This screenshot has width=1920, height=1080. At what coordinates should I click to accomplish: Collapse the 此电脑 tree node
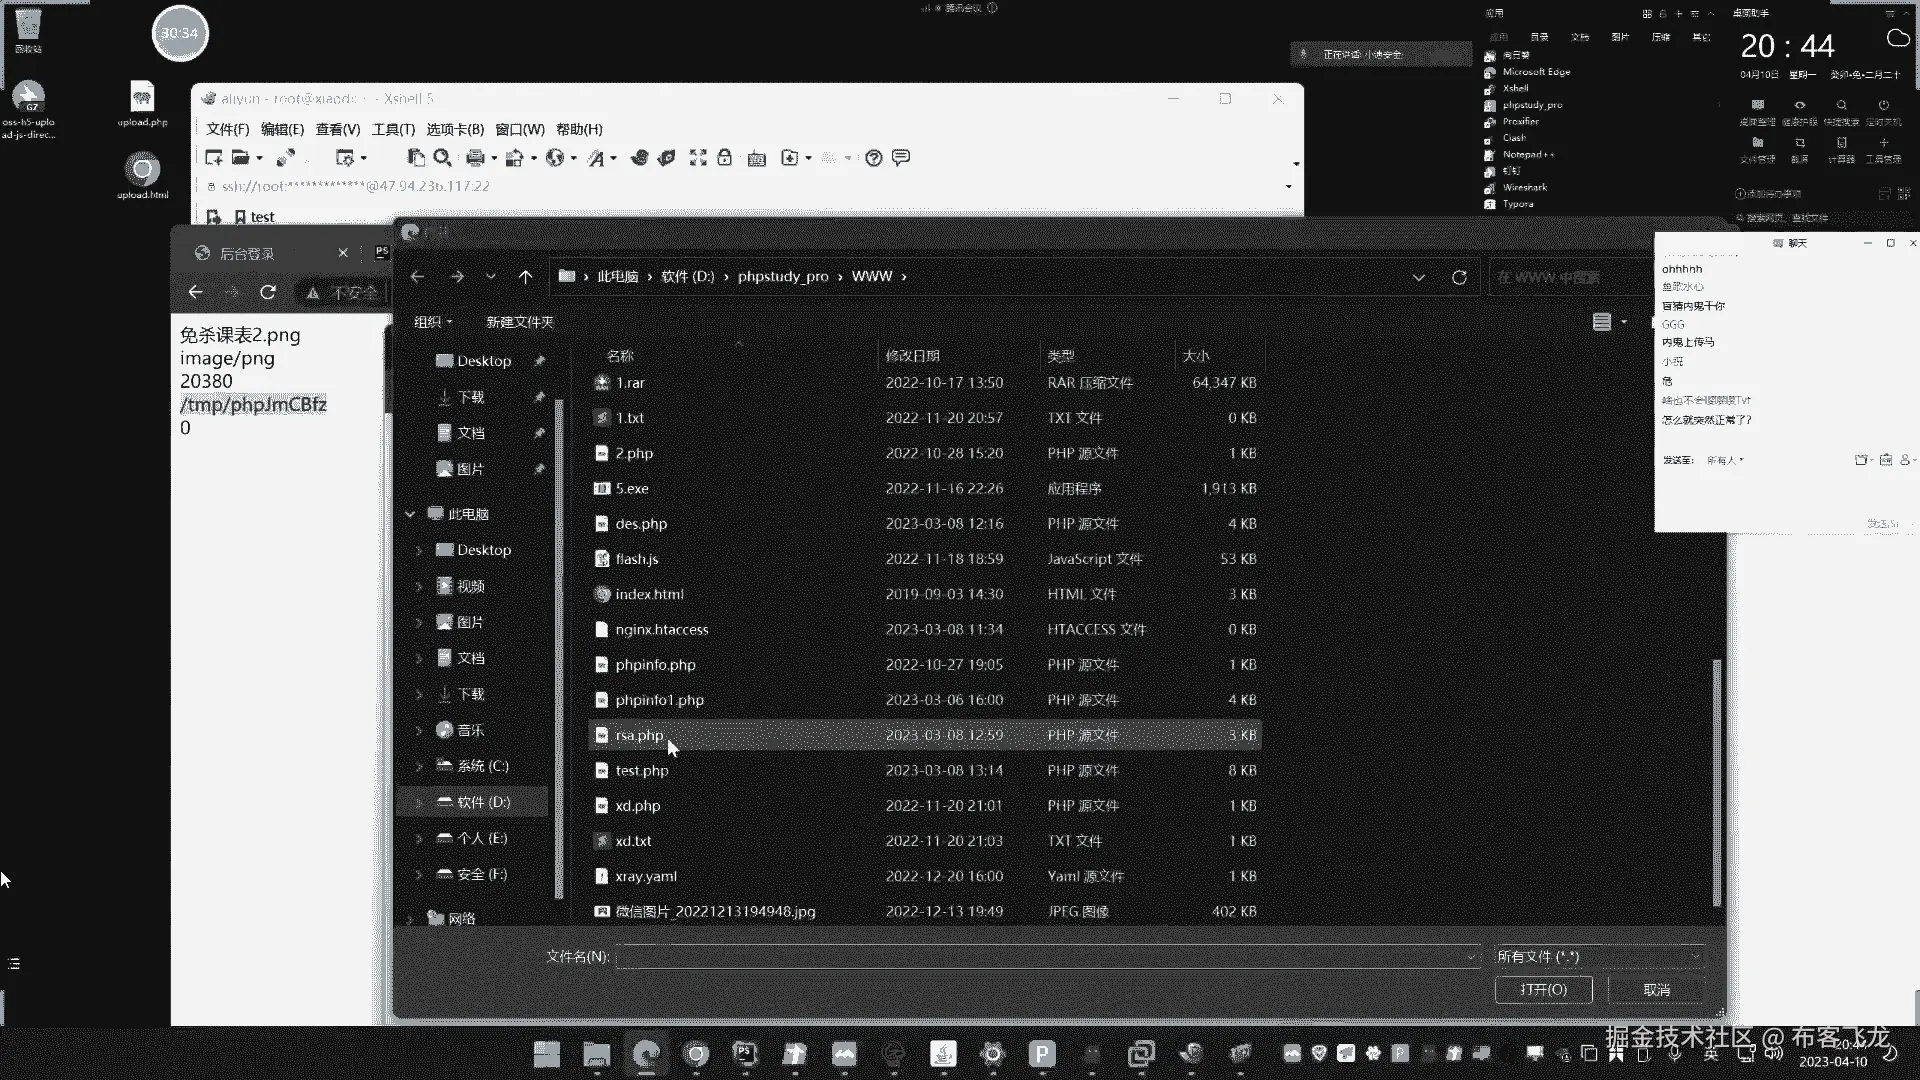point(410,514)
